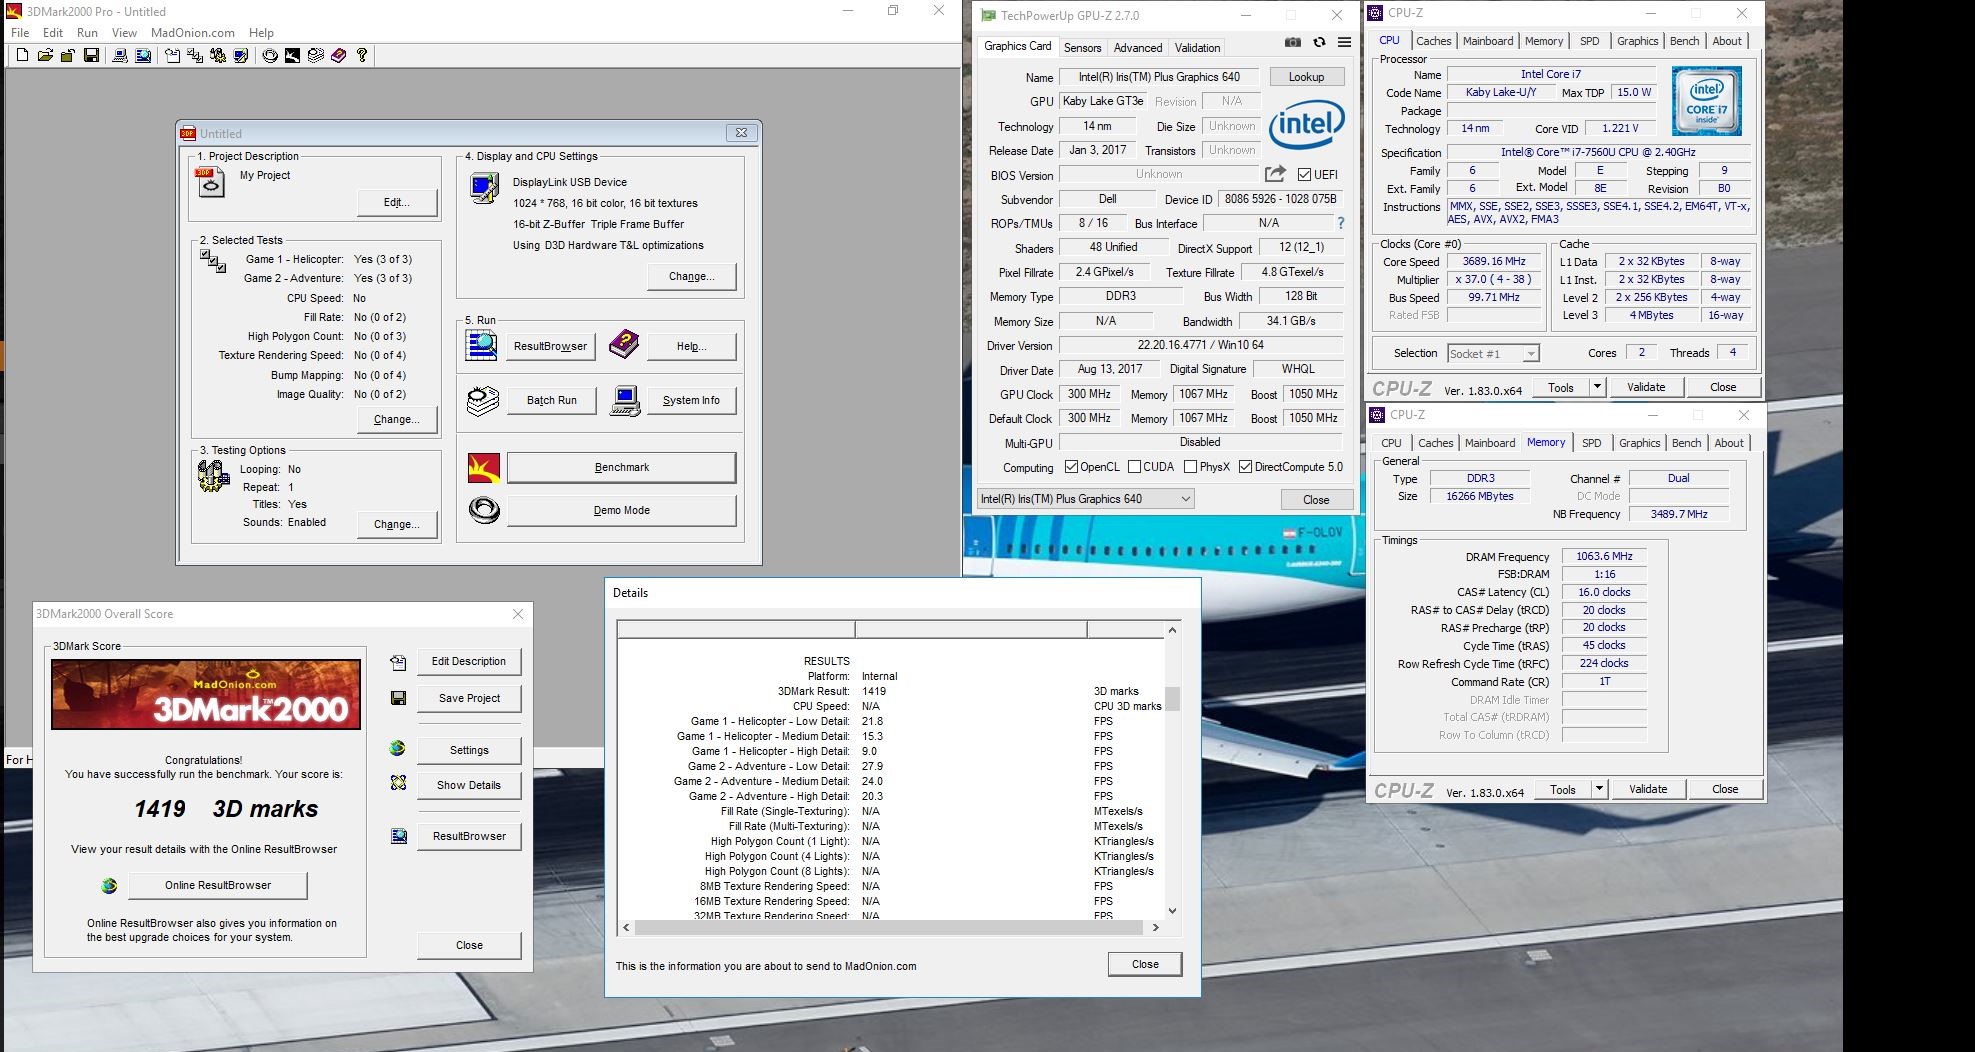The height and width of the screenshot is (1052, 1975).
Task: Open Bench tab in upper CPU-Z window
Action: (x=1684, y=41)
